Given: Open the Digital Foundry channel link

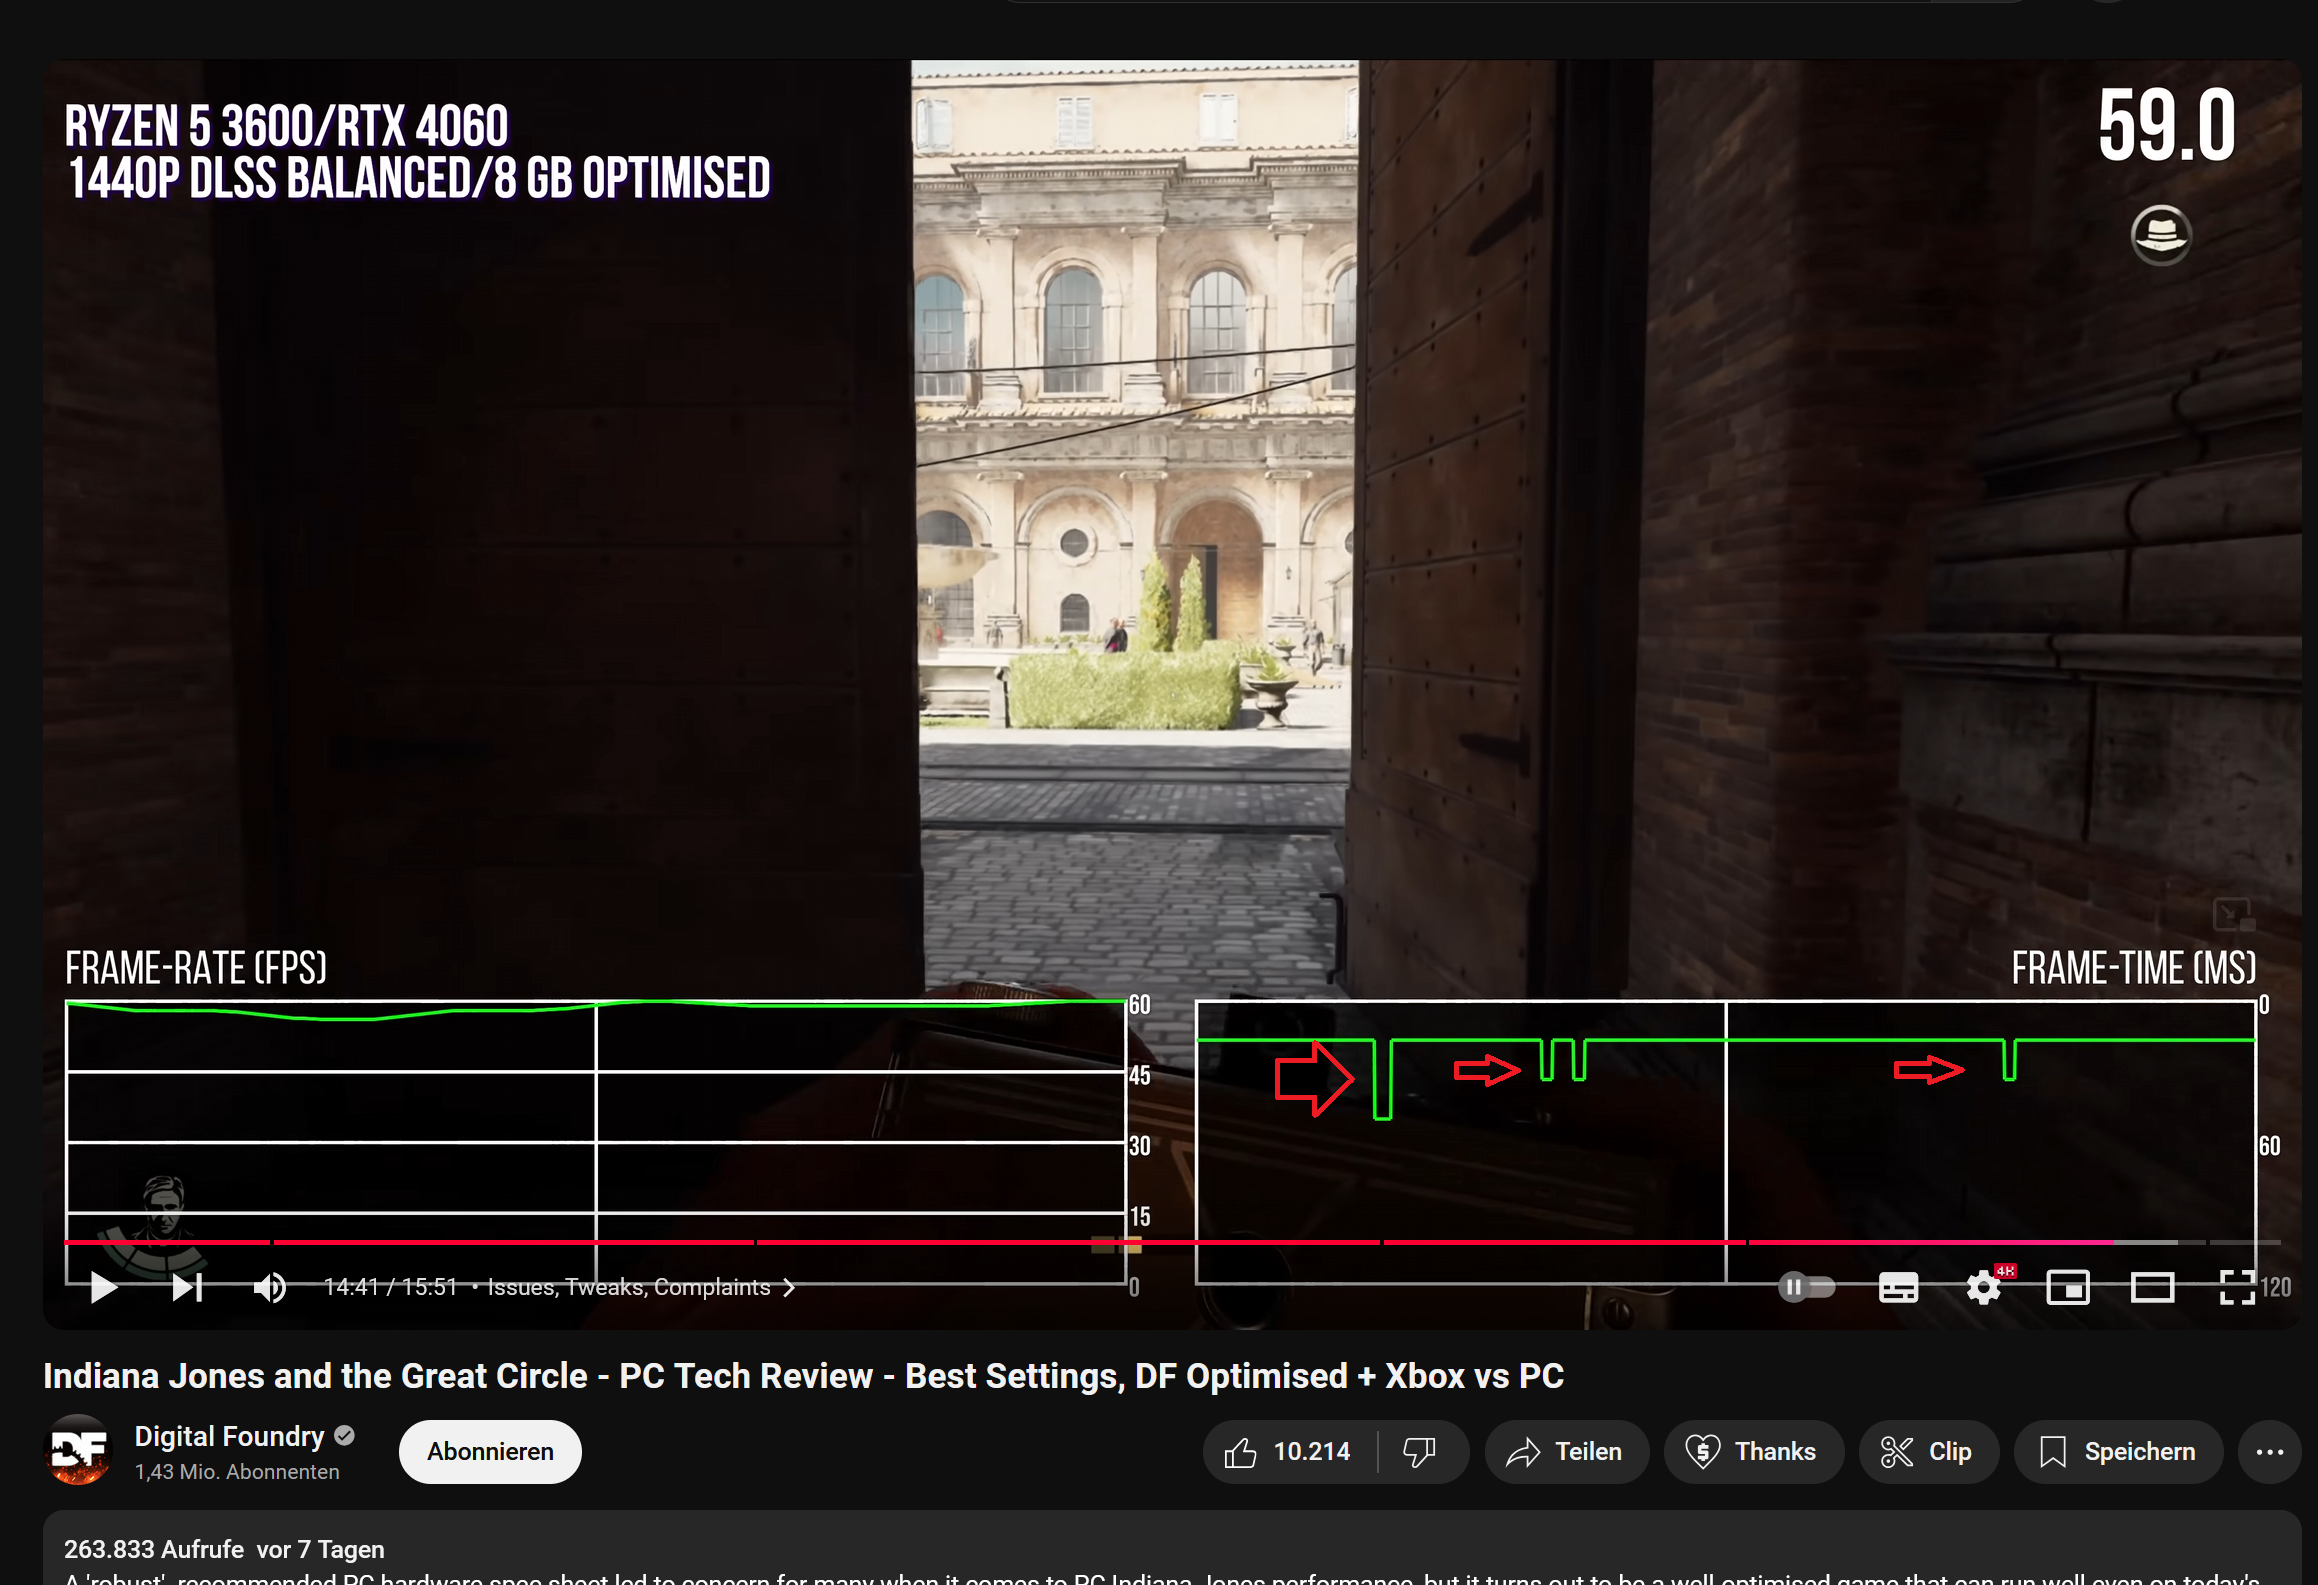Looking at the screenshot, I should [x=229, y=1436].
